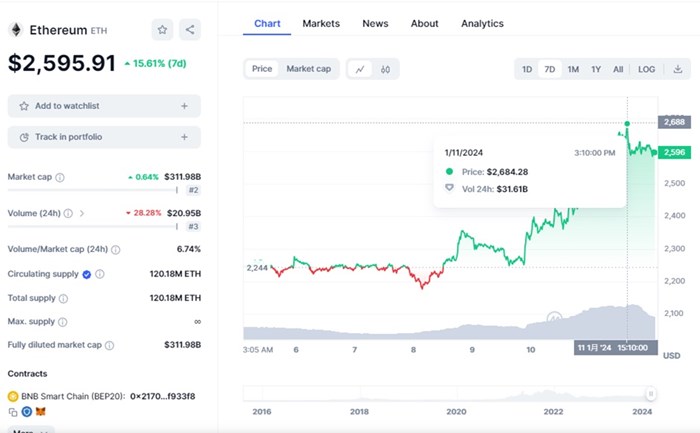This screenshot has height=433, width=700.
Task: Toggle chart to Price view
Action: [262, 69]
